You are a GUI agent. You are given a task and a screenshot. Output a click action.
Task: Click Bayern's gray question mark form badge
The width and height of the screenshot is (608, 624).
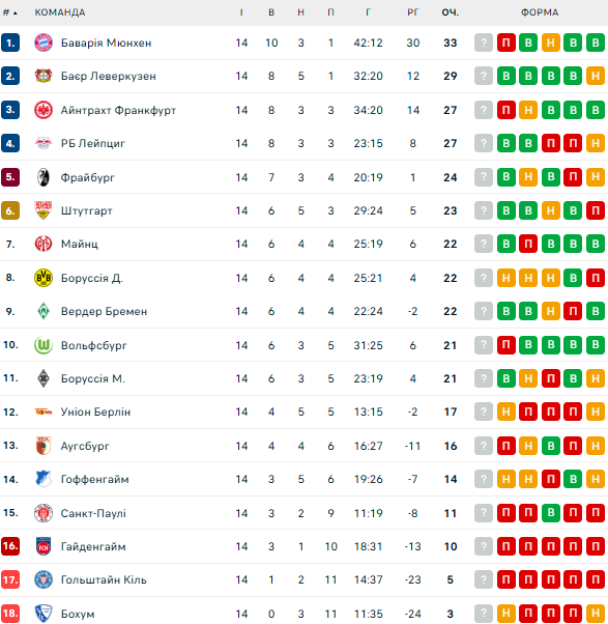click(483, 43)
